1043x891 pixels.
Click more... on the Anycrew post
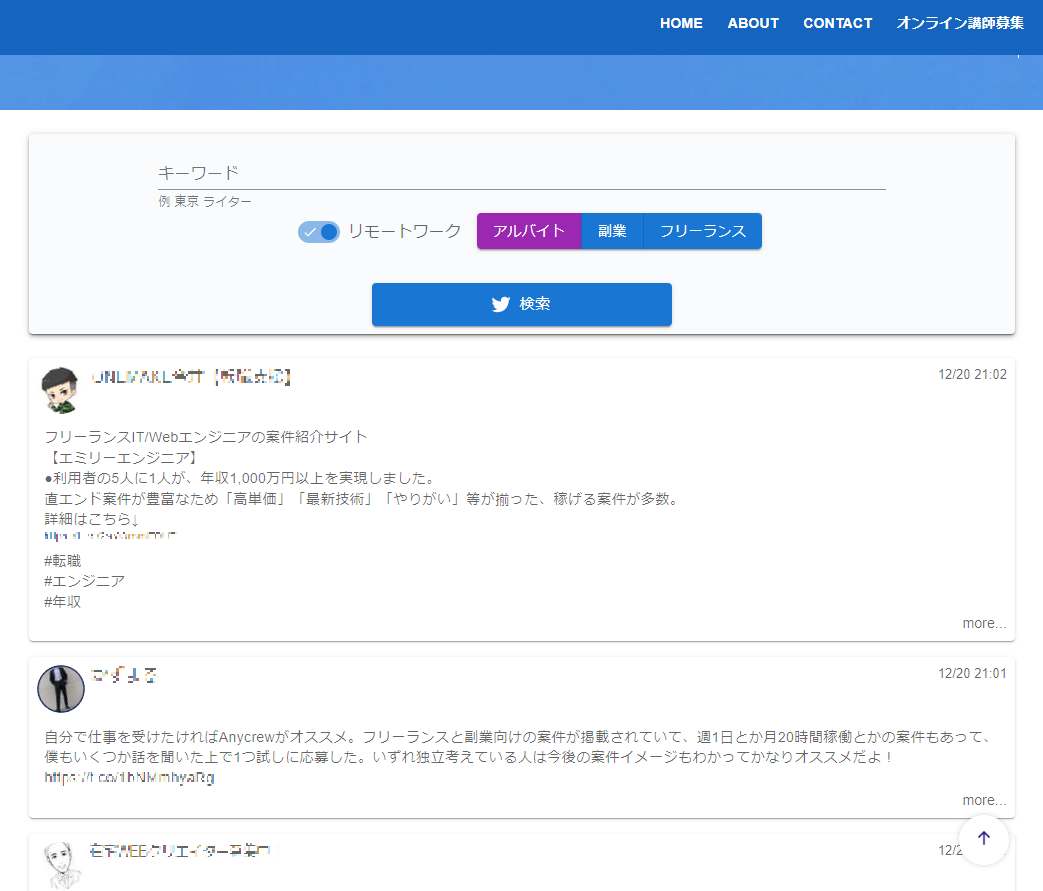pyautogui.click(x=984, y=800)
